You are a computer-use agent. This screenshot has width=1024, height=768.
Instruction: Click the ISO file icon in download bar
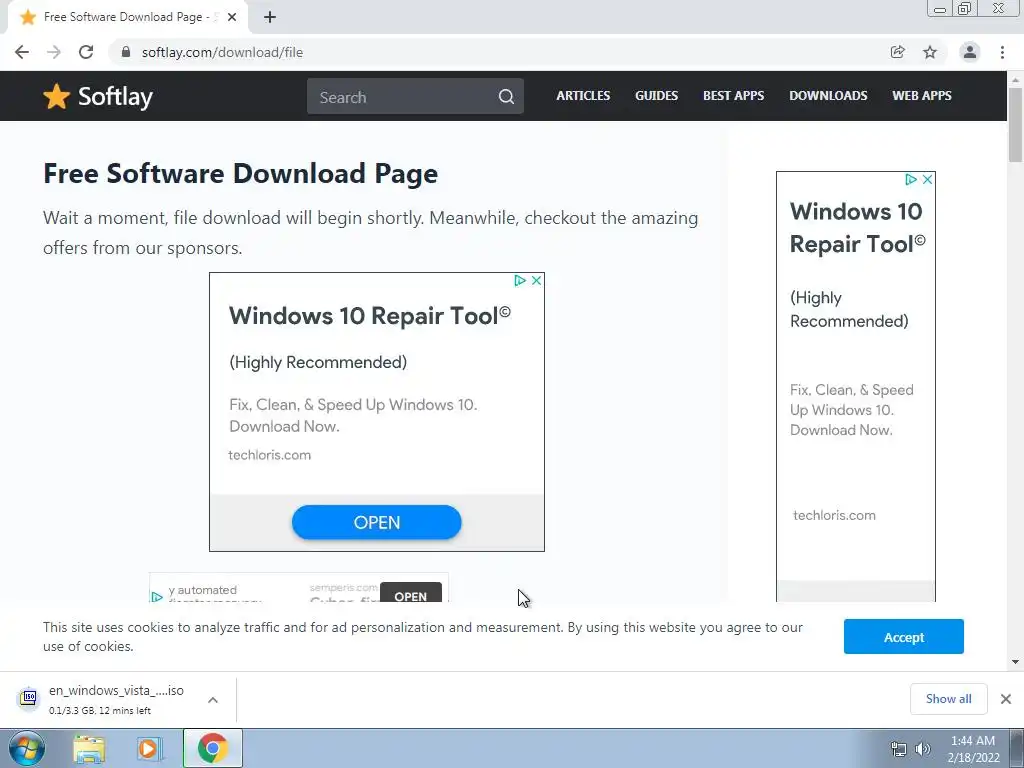pyautogui.click(x=28, y=699)
